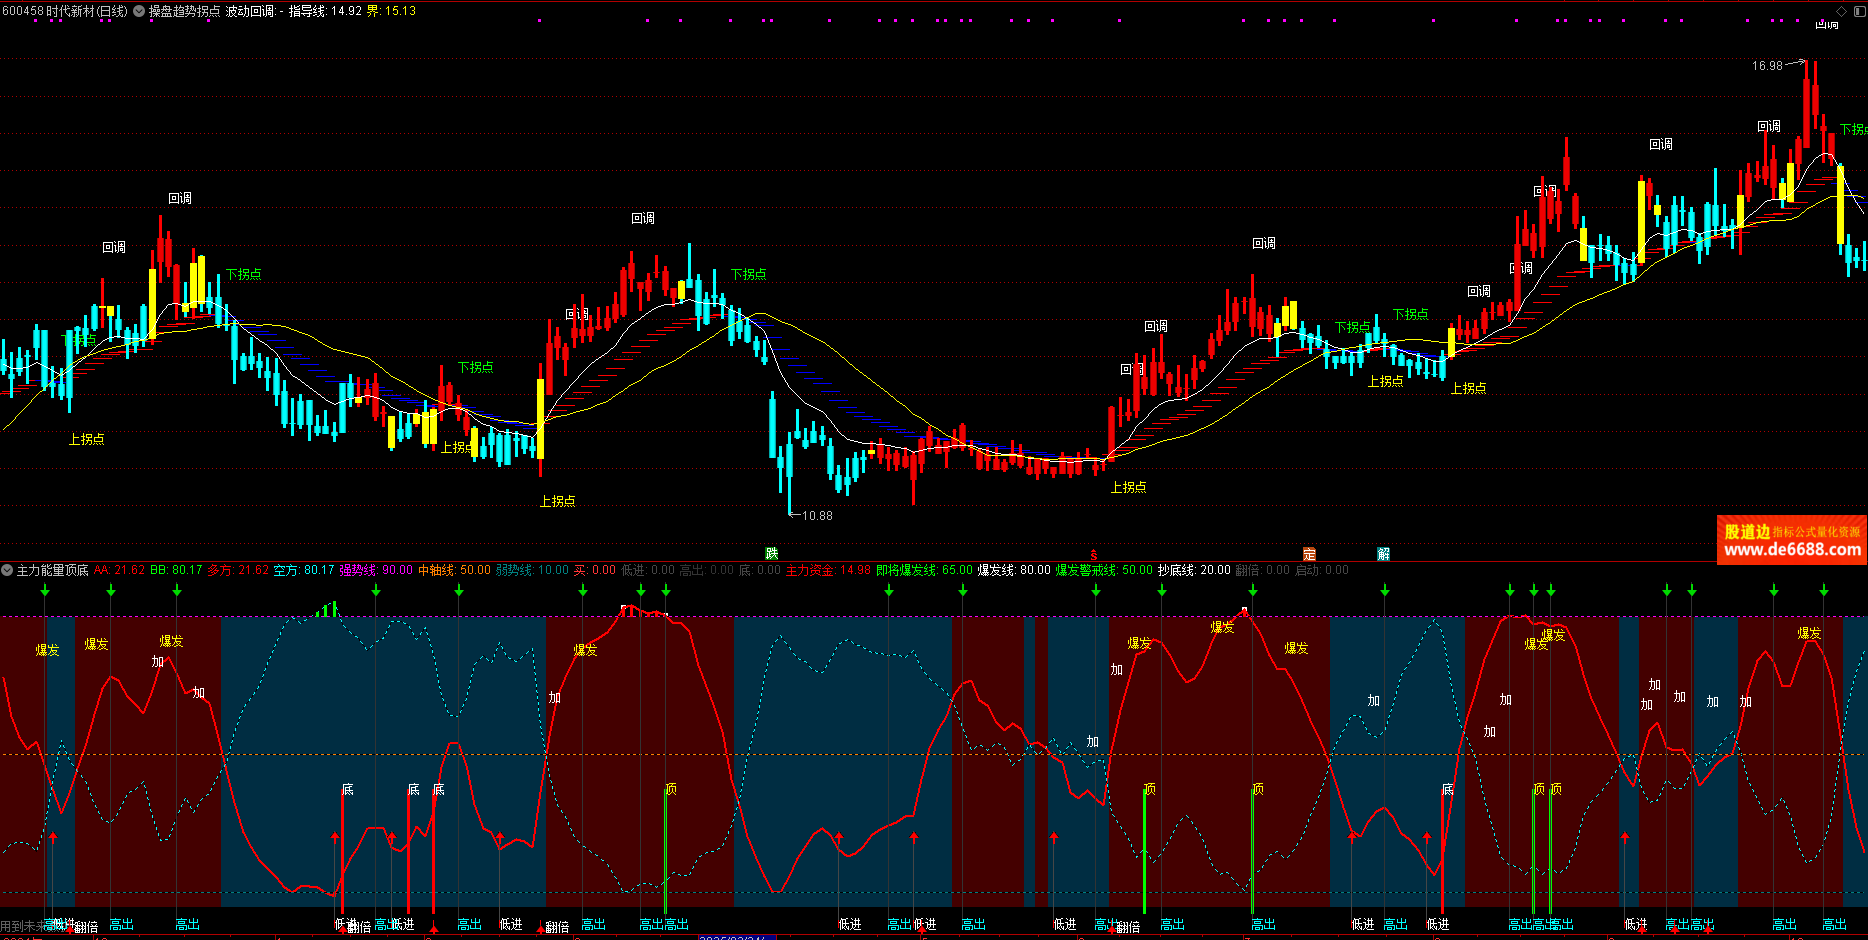Viewport: 1868px width, 940px height.
Task: Click the 10.88 low price label
Action: tap(817, 516)
